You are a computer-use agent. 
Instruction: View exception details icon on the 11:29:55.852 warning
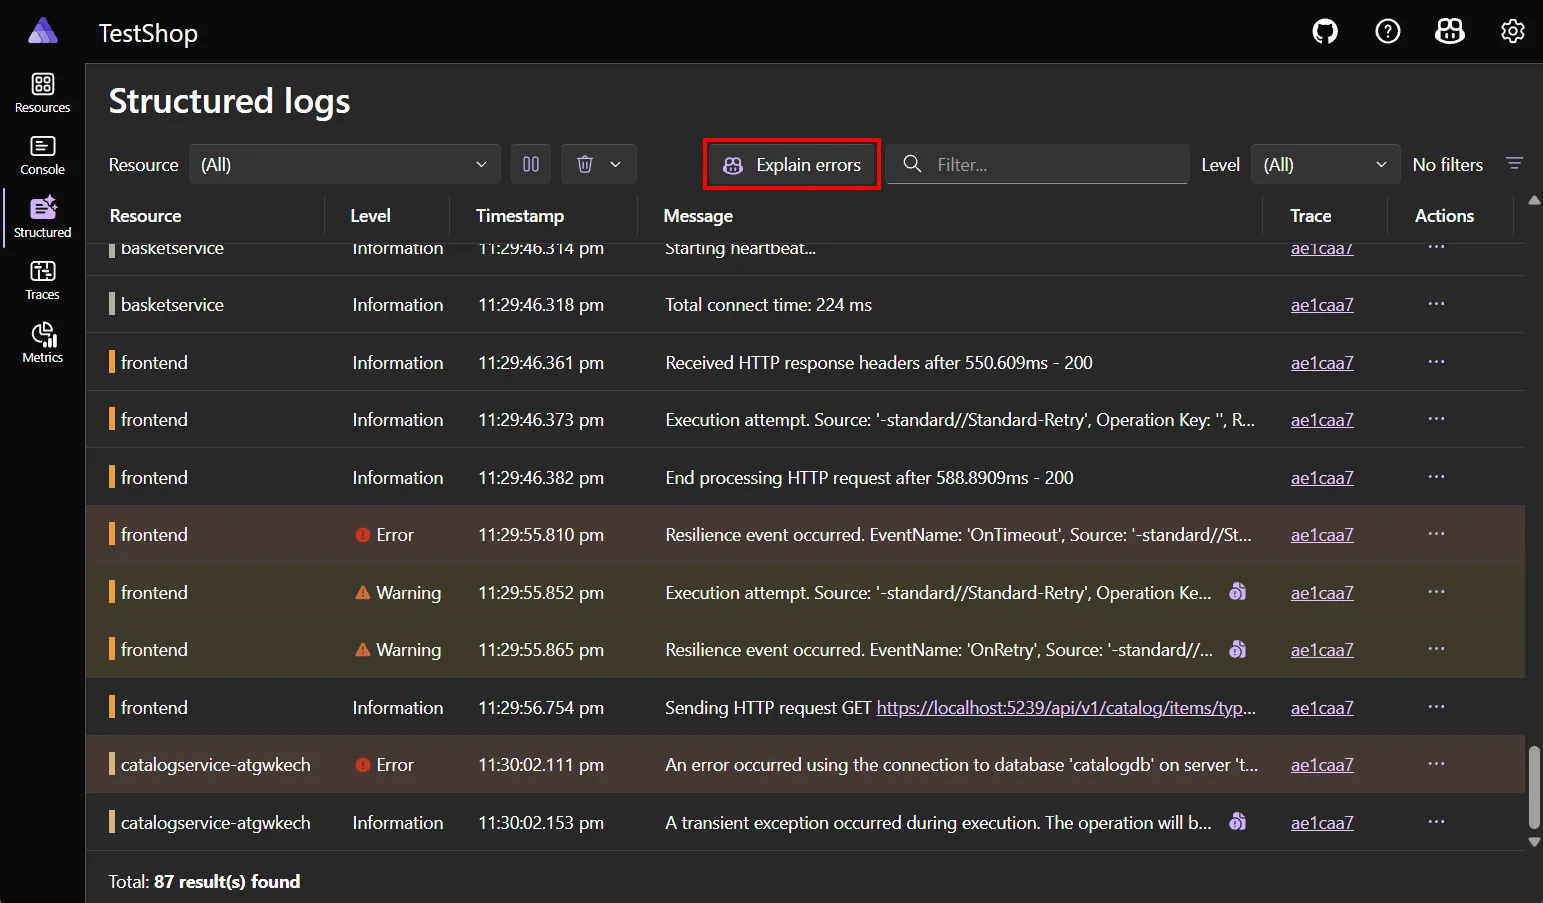click(1237, 592)
